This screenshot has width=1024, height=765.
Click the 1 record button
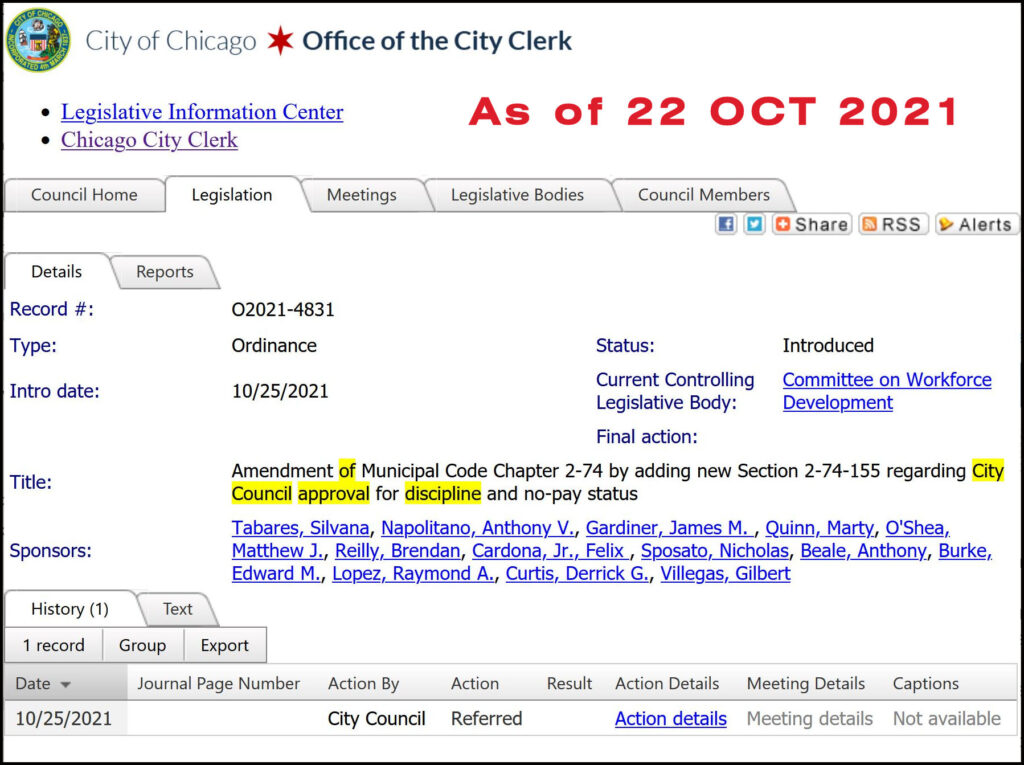[54, 645]
